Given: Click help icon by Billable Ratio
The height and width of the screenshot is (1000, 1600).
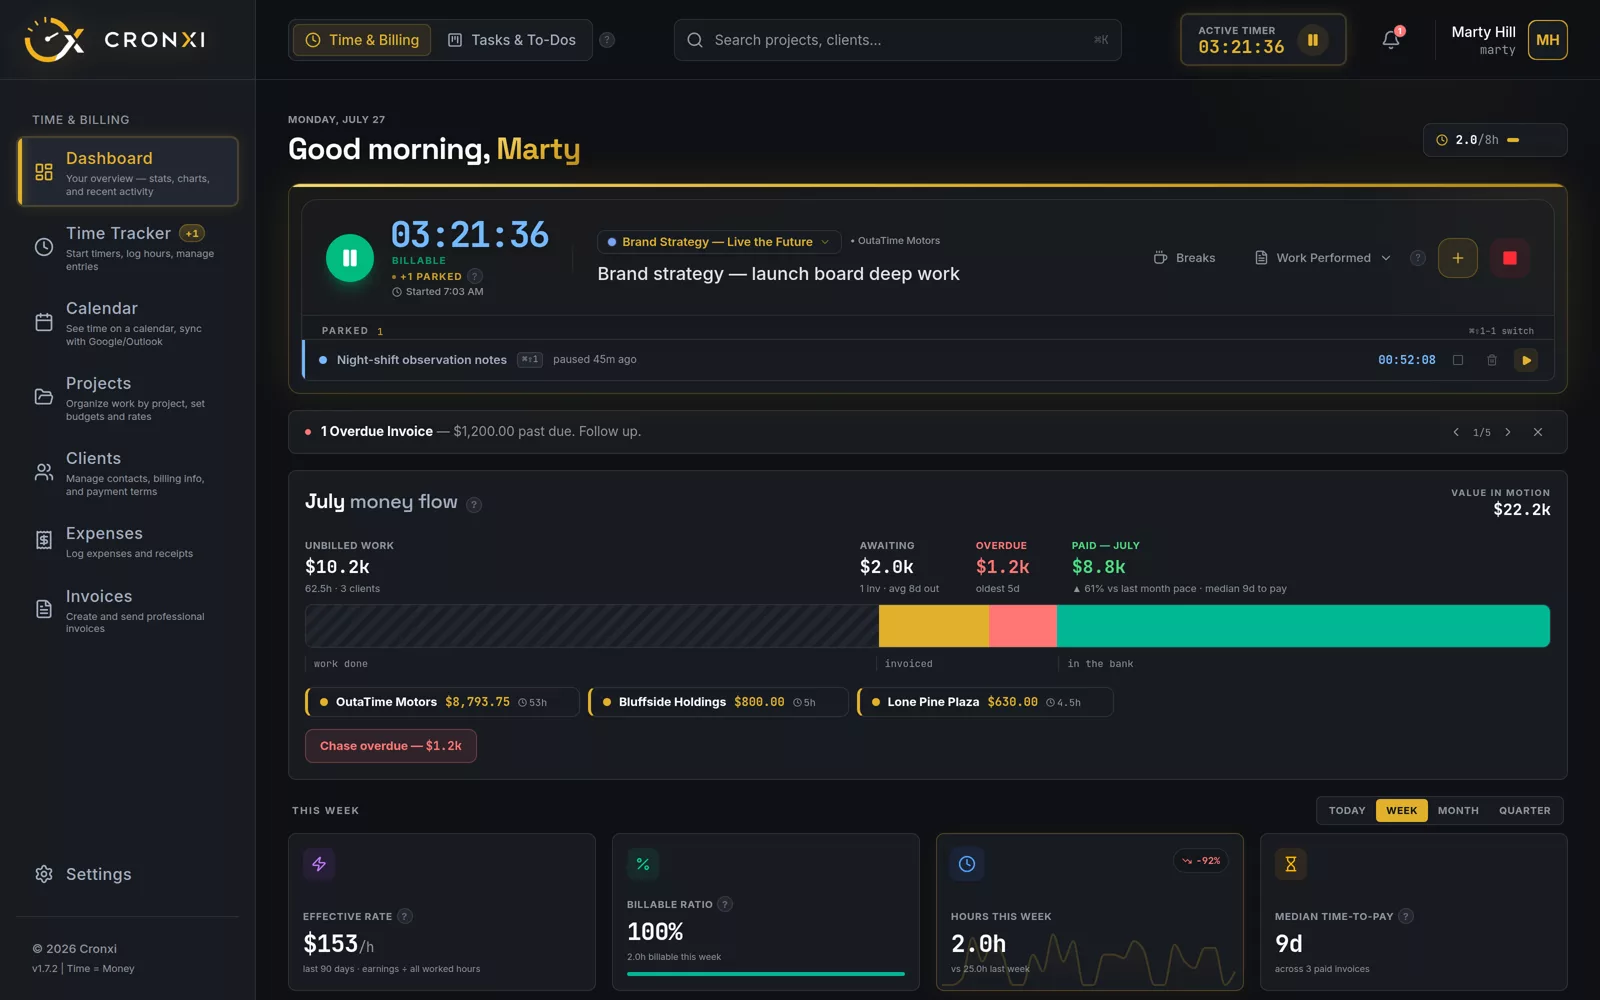Looking at the screenshot, I should 725,904.
